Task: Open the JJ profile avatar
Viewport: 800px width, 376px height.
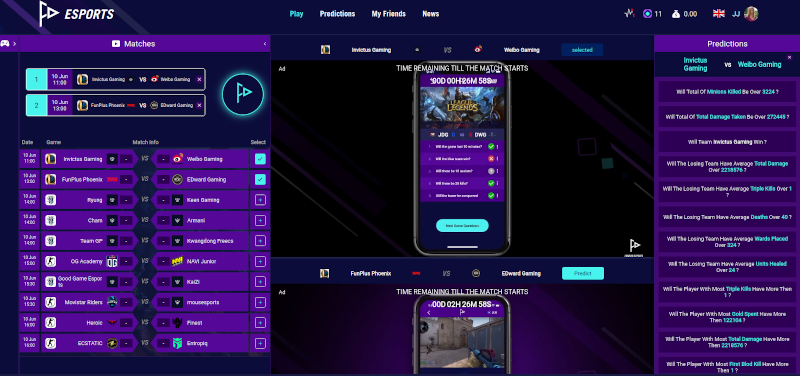Action: 752,14
